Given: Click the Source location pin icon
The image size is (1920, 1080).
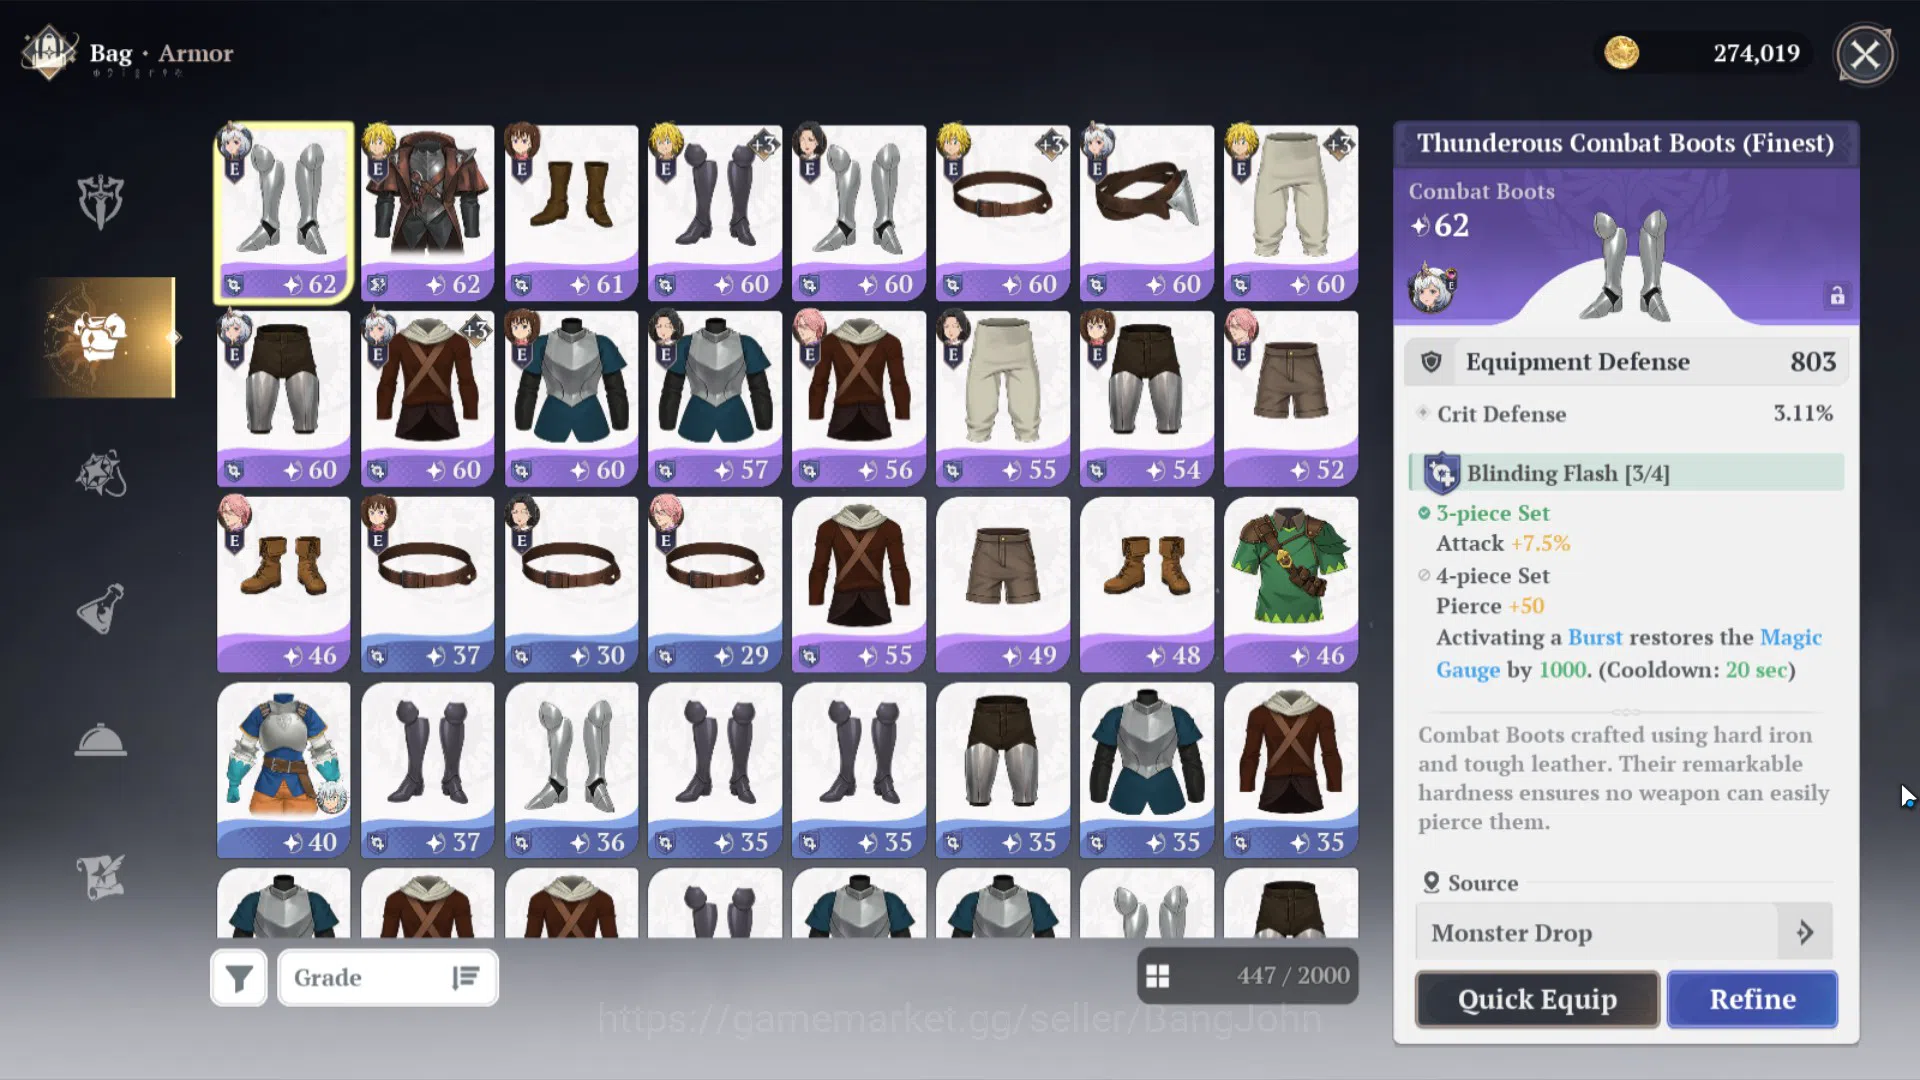Looking at the screenshot, I should point(1431,883).
